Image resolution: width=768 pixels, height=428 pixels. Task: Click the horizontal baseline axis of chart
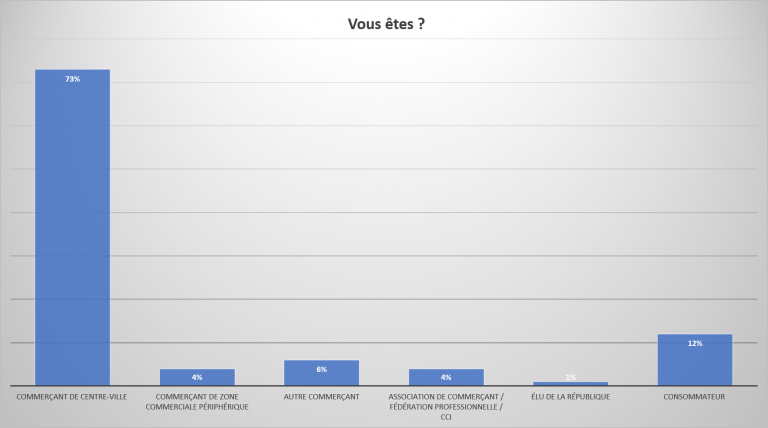coord(384,386)
